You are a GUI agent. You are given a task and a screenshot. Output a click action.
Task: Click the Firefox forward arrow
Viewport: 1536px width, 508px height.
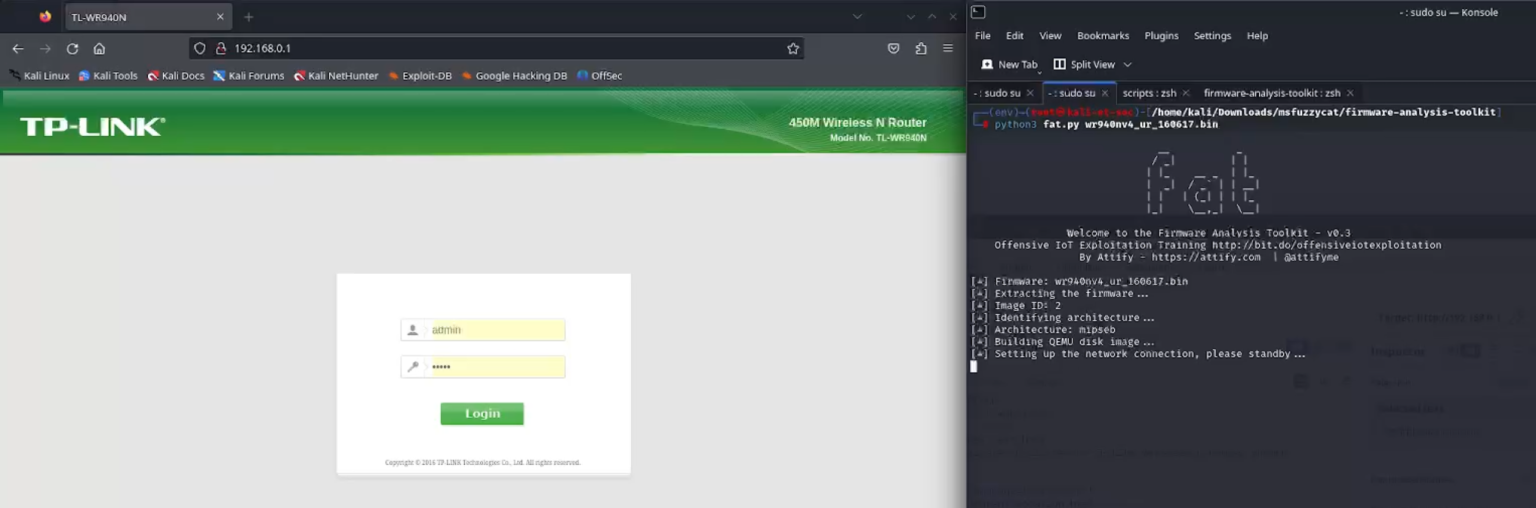[45, 48]
